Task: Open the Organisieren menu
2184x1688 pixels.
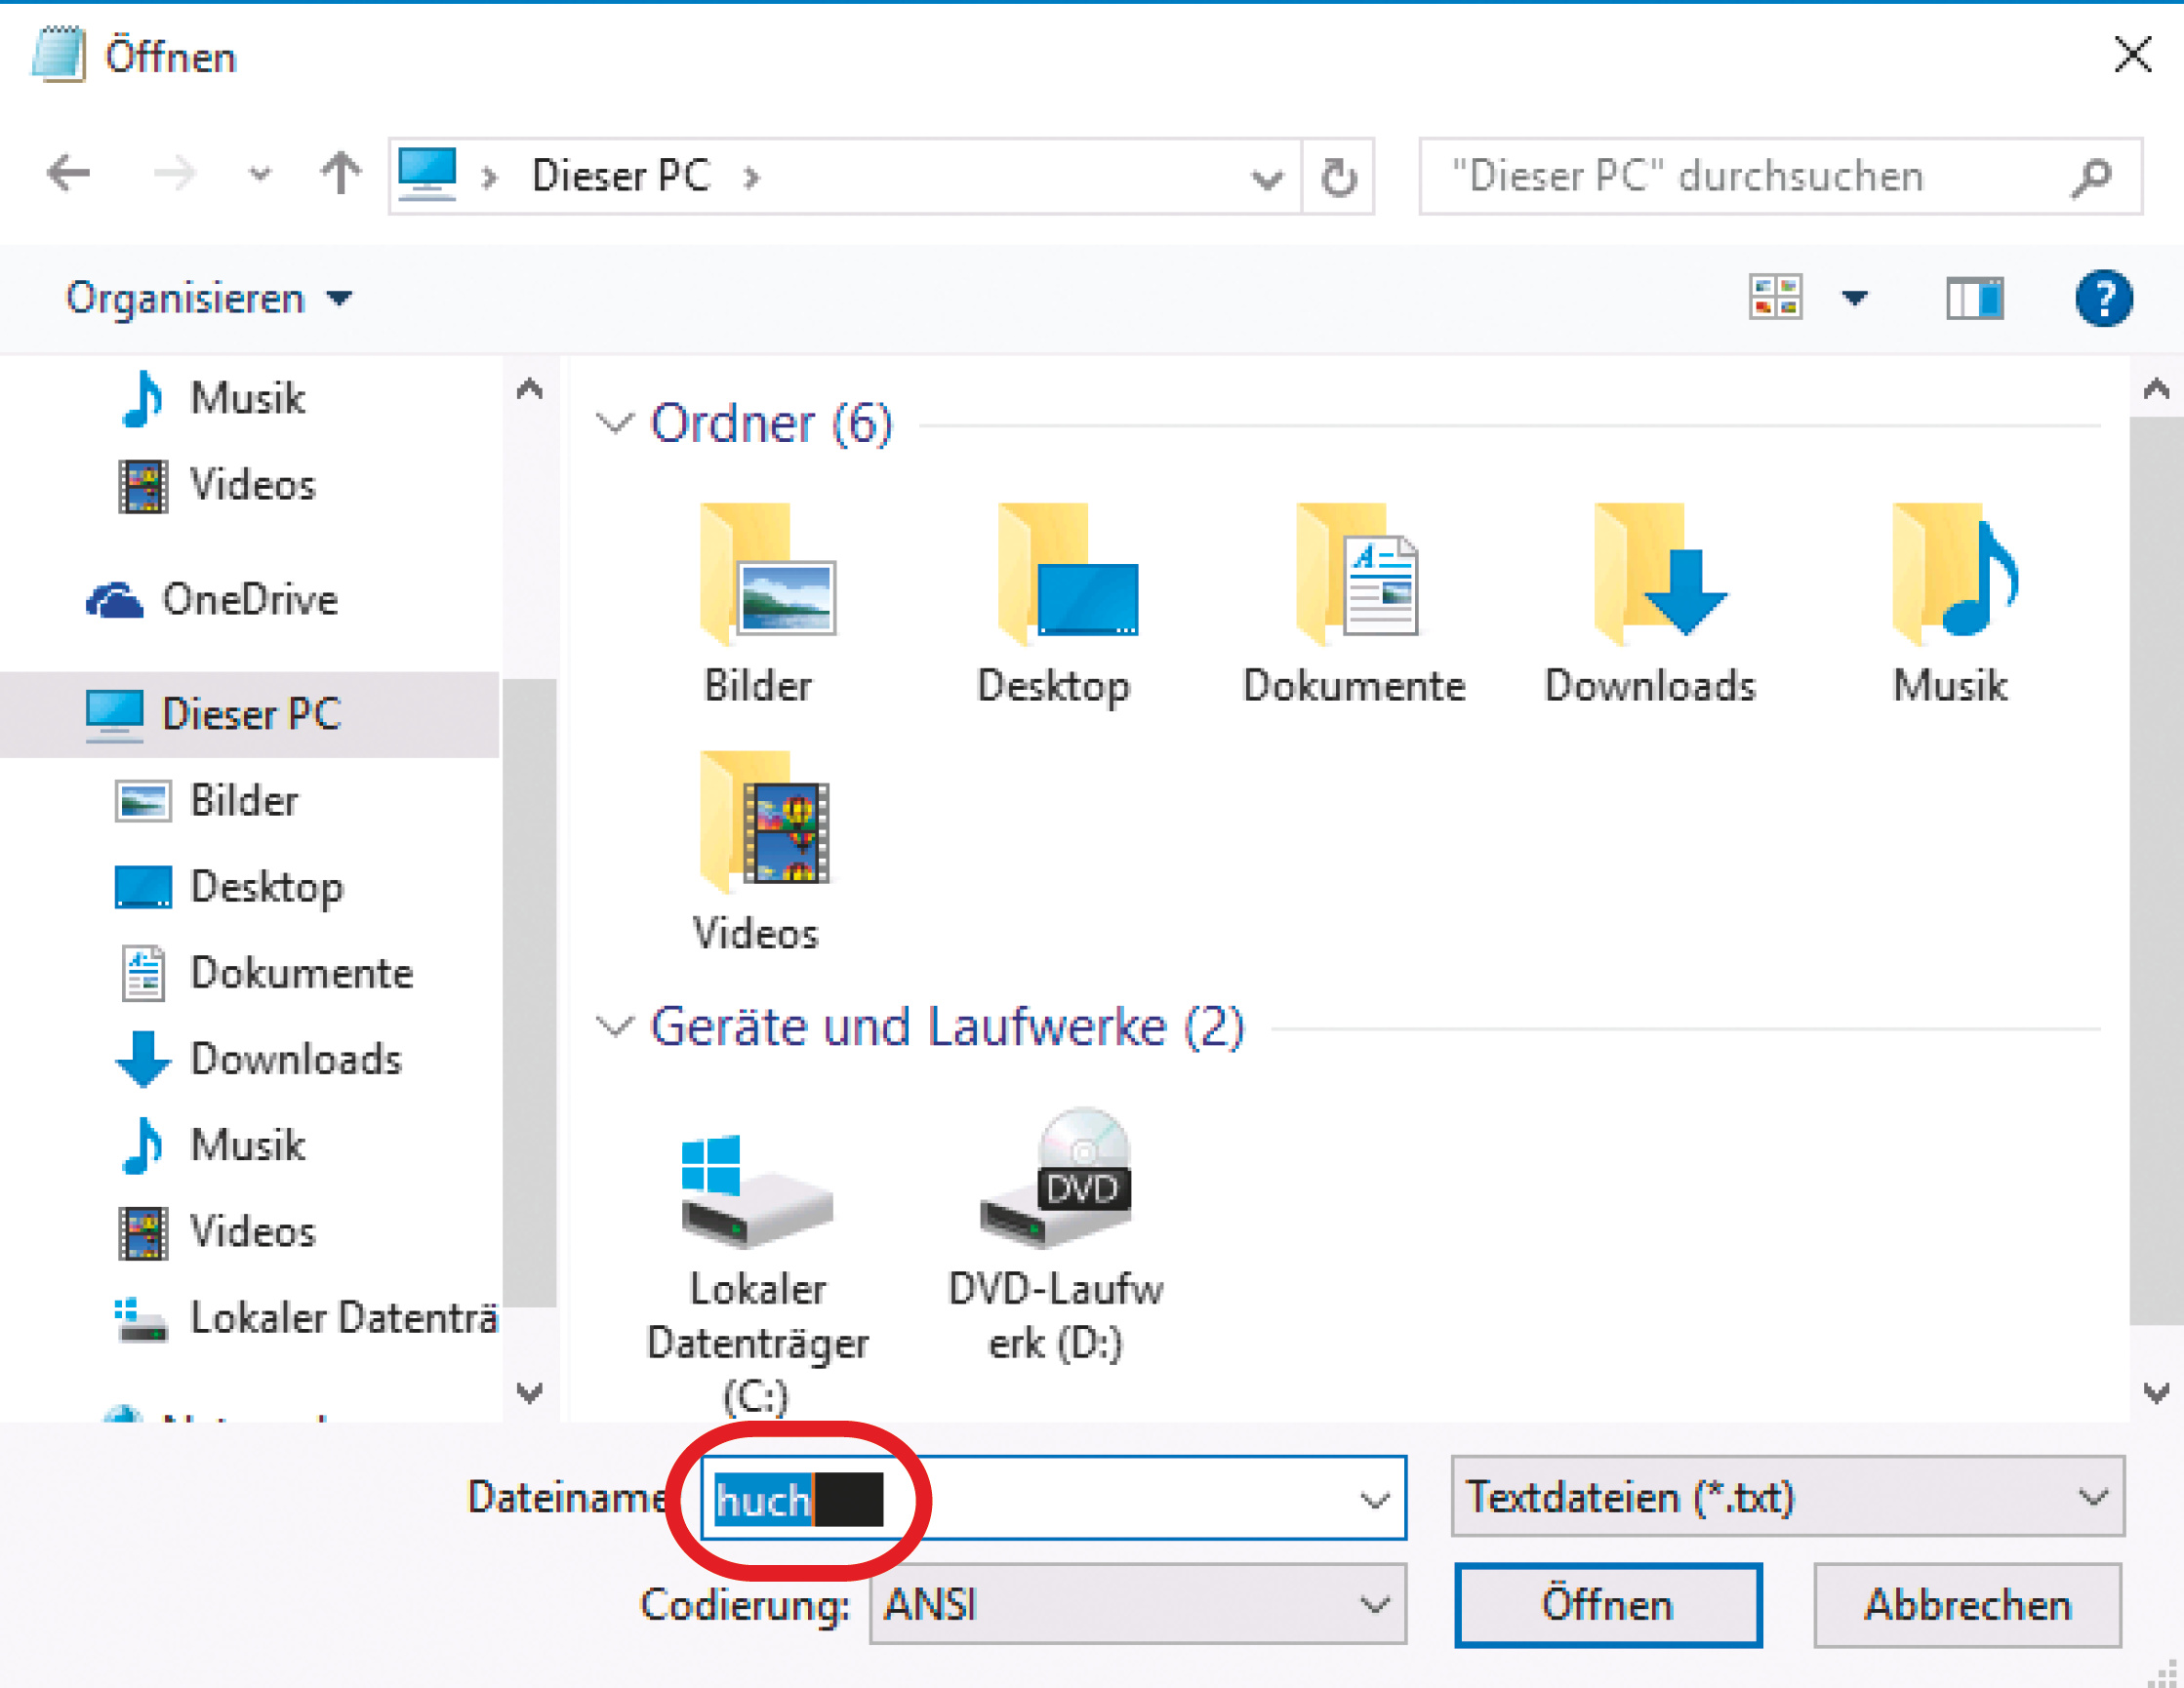Action: (x=208, y=298)
